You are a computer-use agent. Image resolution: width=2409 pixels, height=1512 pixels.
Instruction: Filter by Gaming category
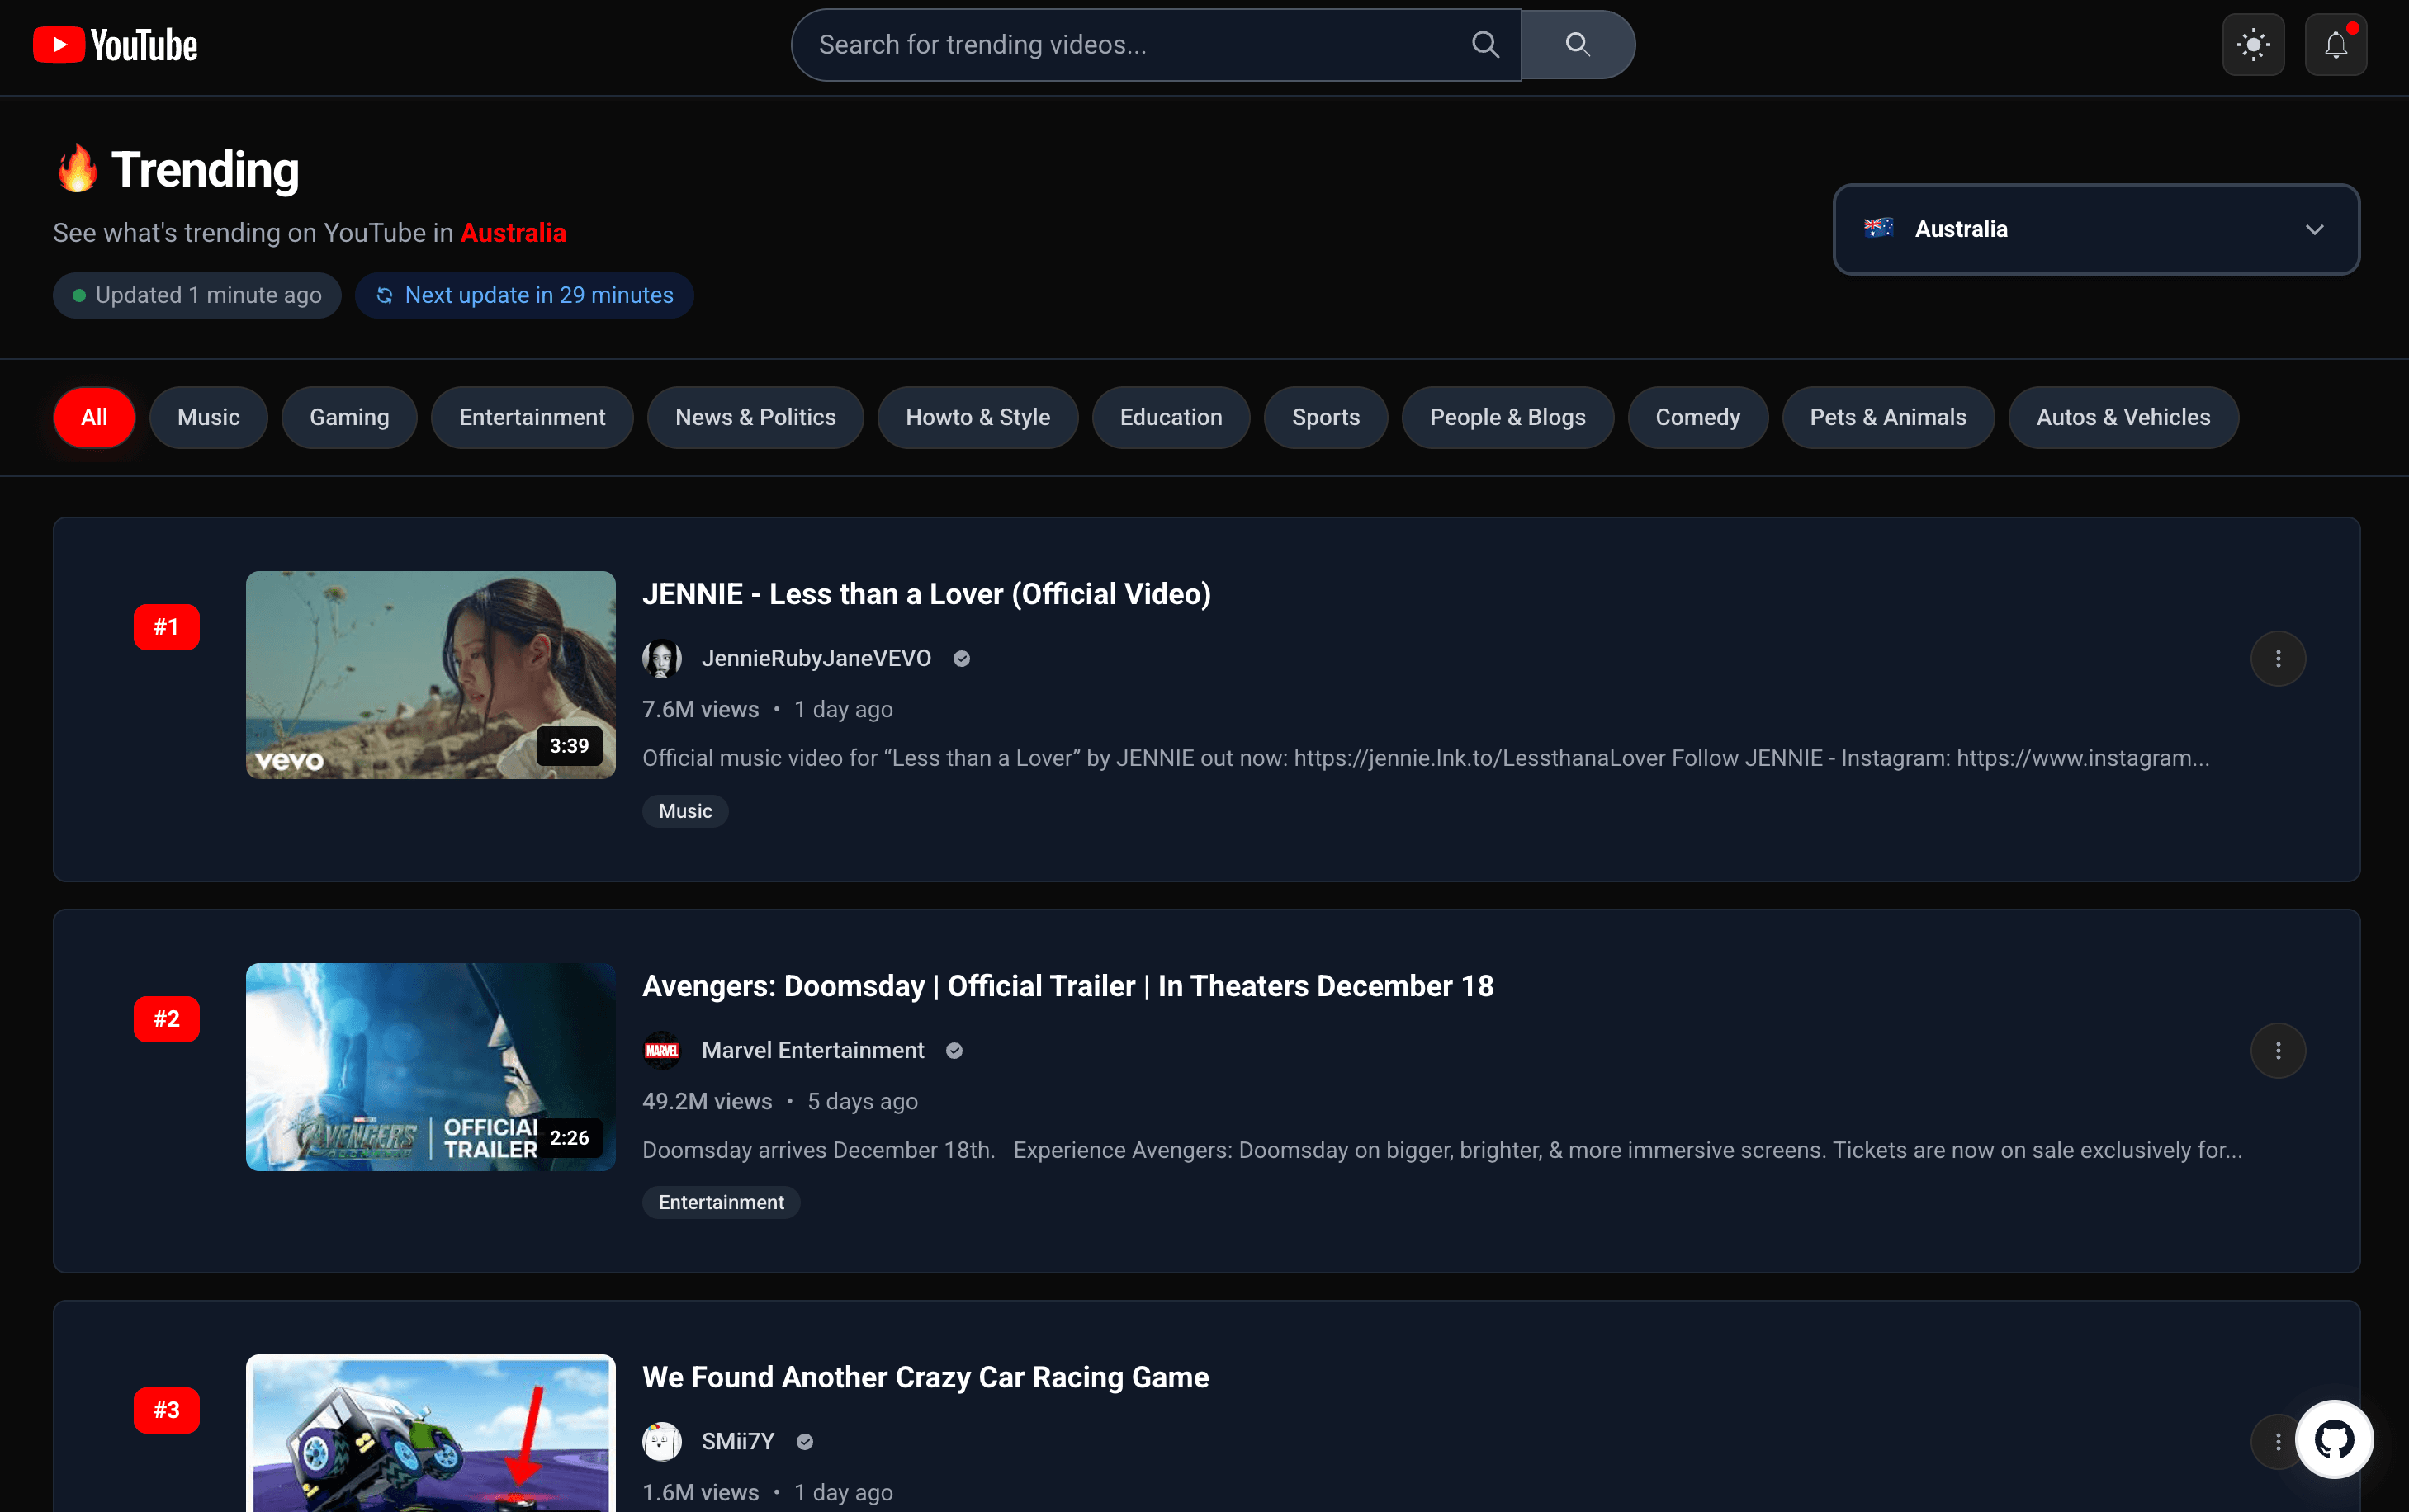pos(349,417)
